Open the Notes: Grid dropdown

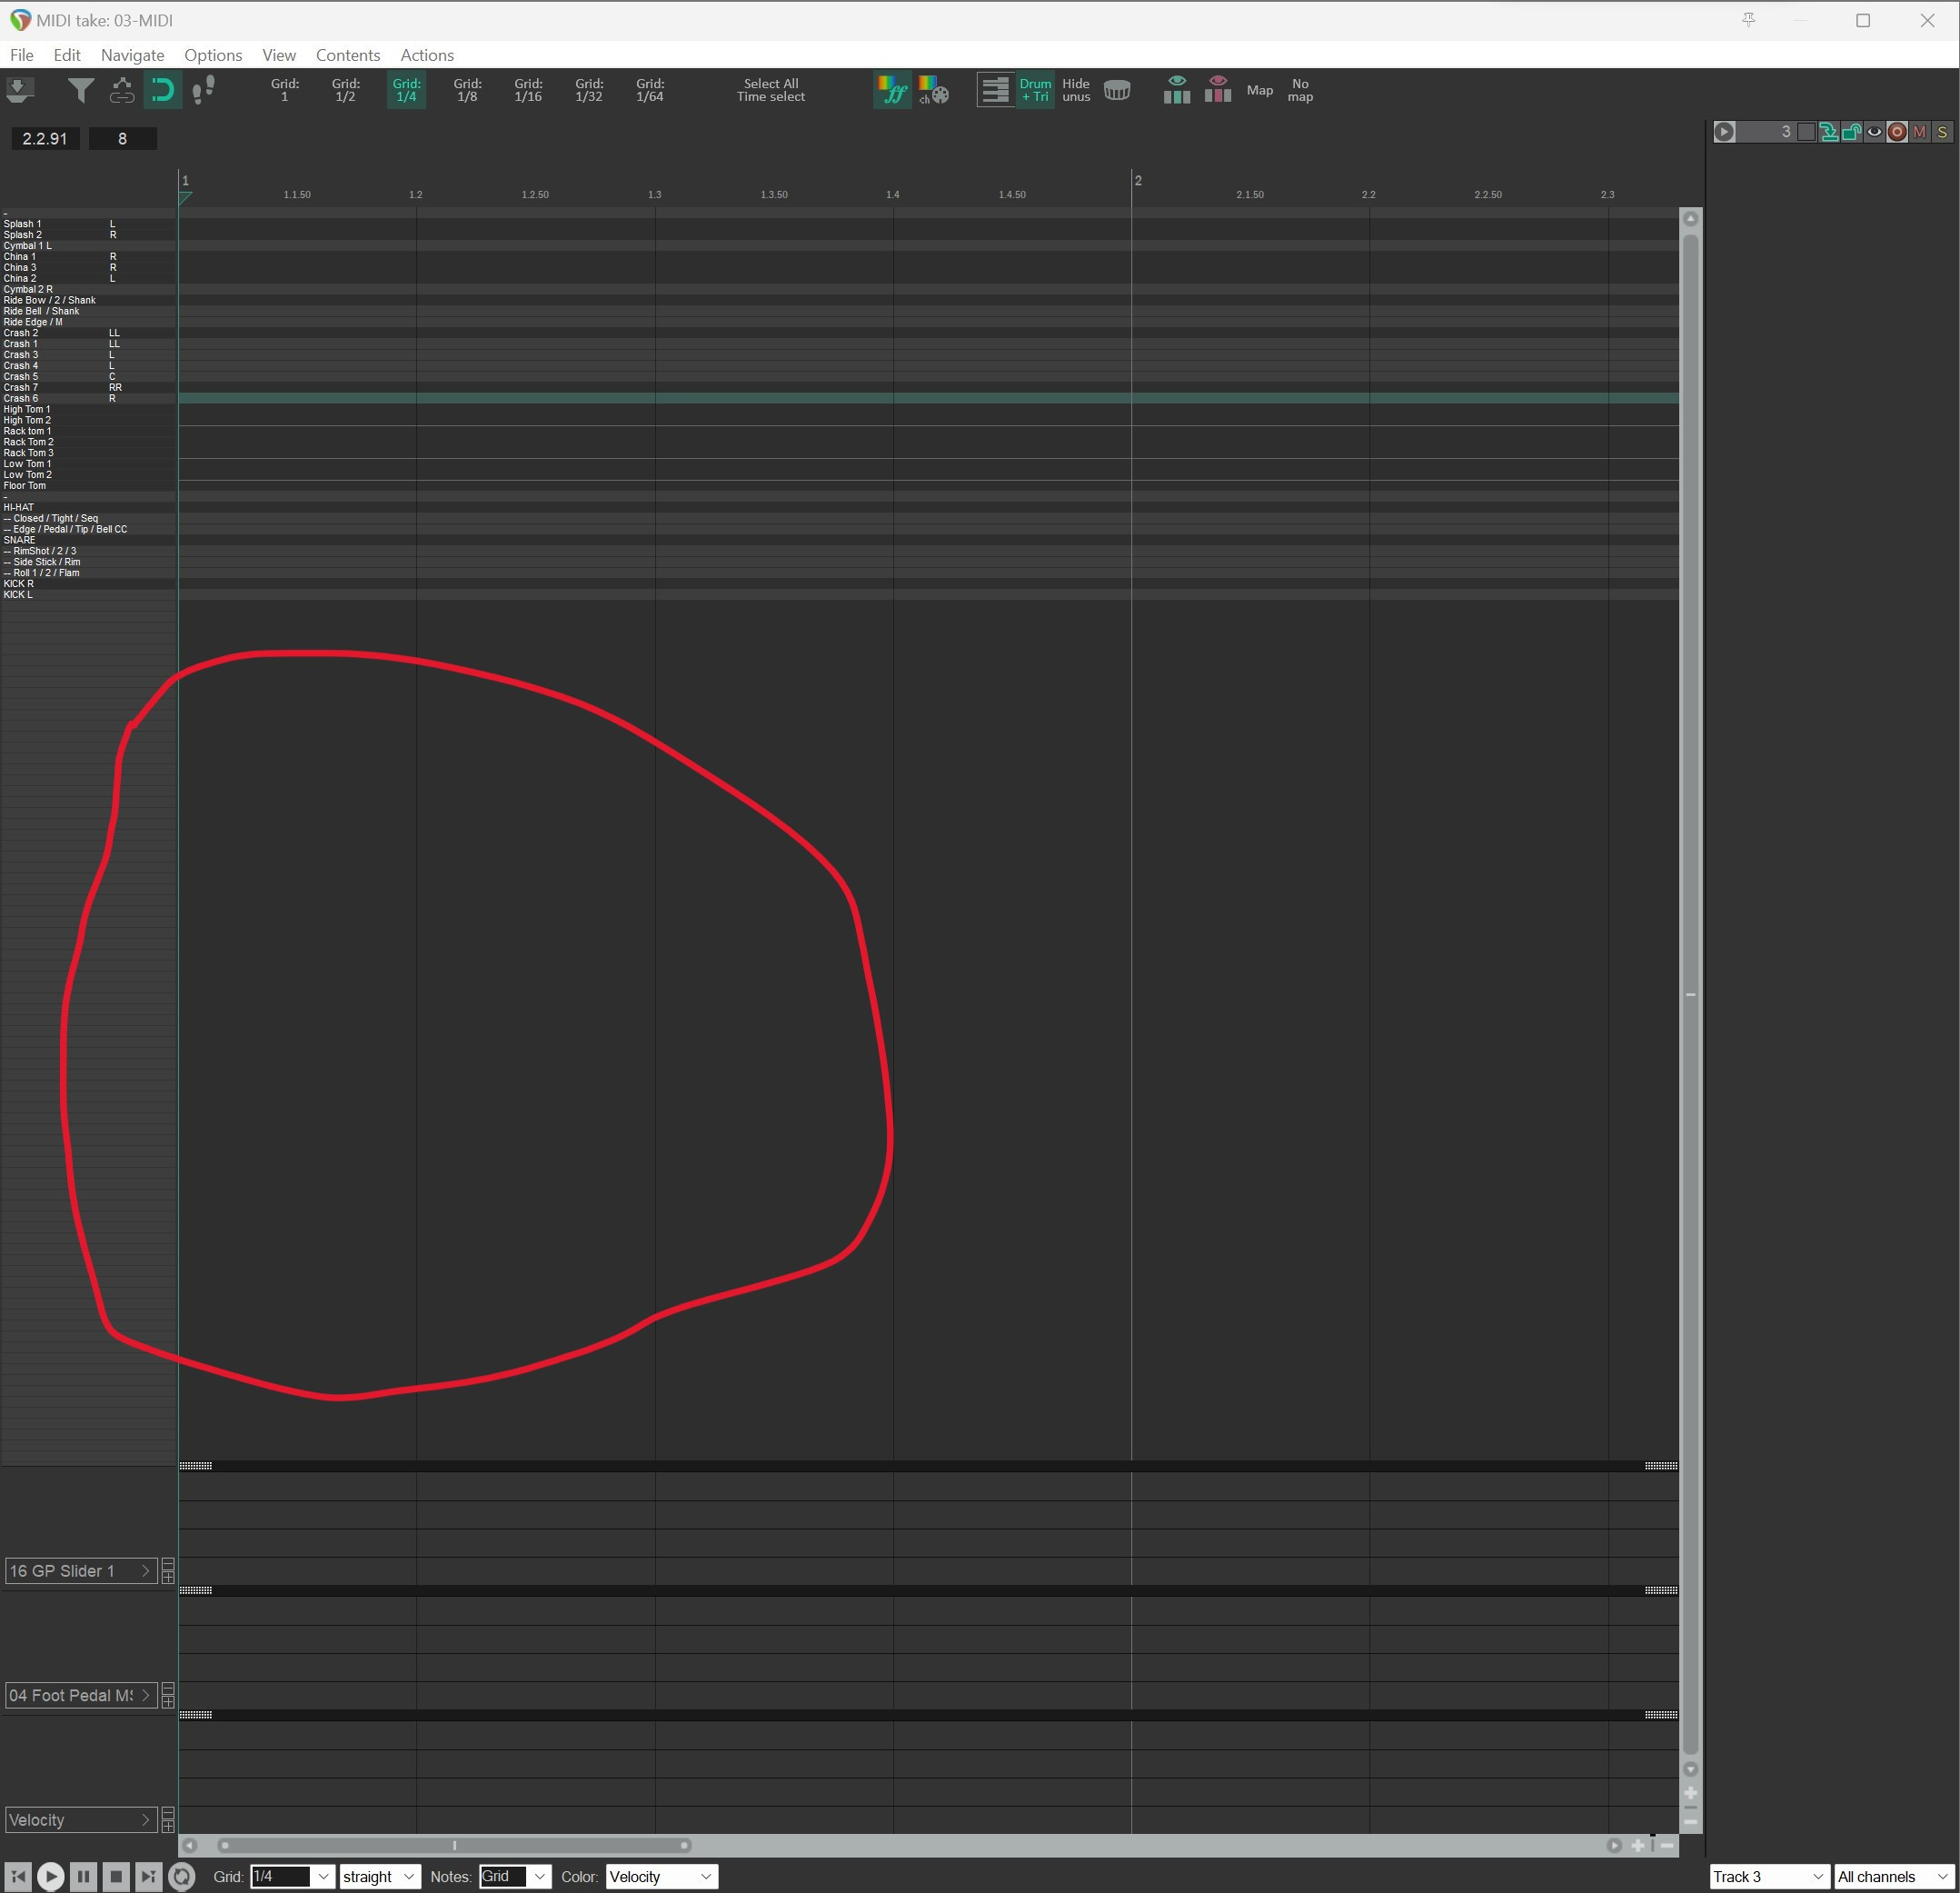click(x=514, y=1876)
